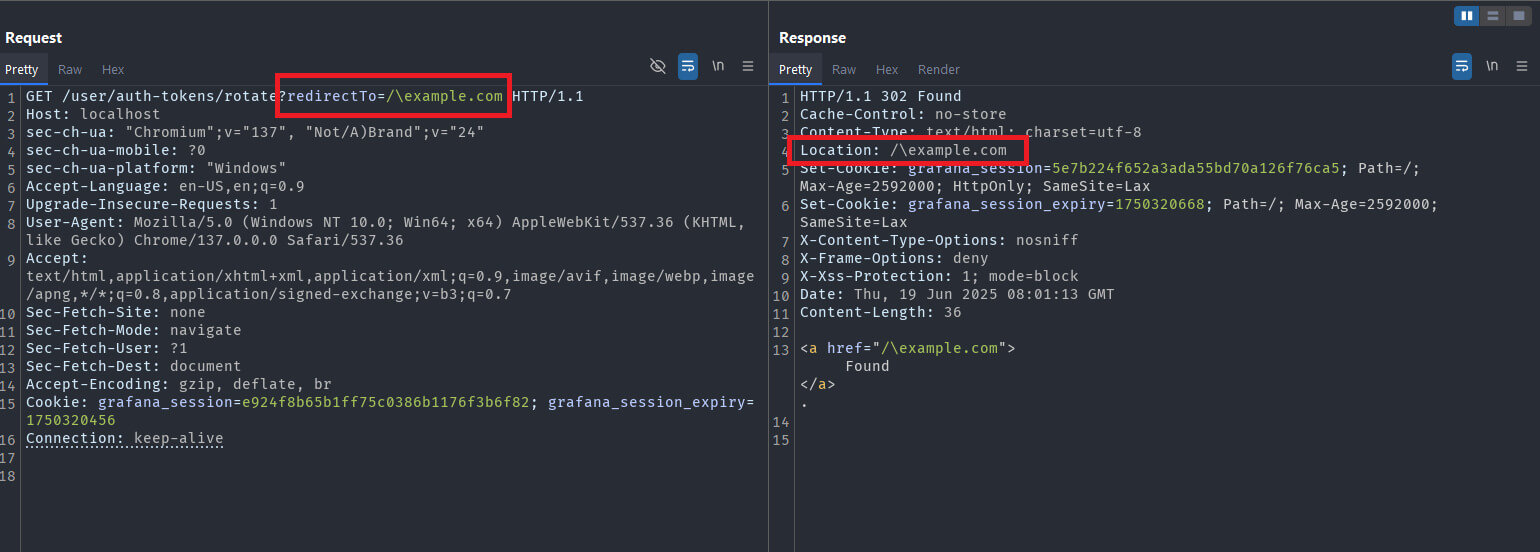Viewport: 1540px width, 552px height.
Task: Click 'HTTP/1.1 302 Found' status line
Action: (x=880, y=97)
